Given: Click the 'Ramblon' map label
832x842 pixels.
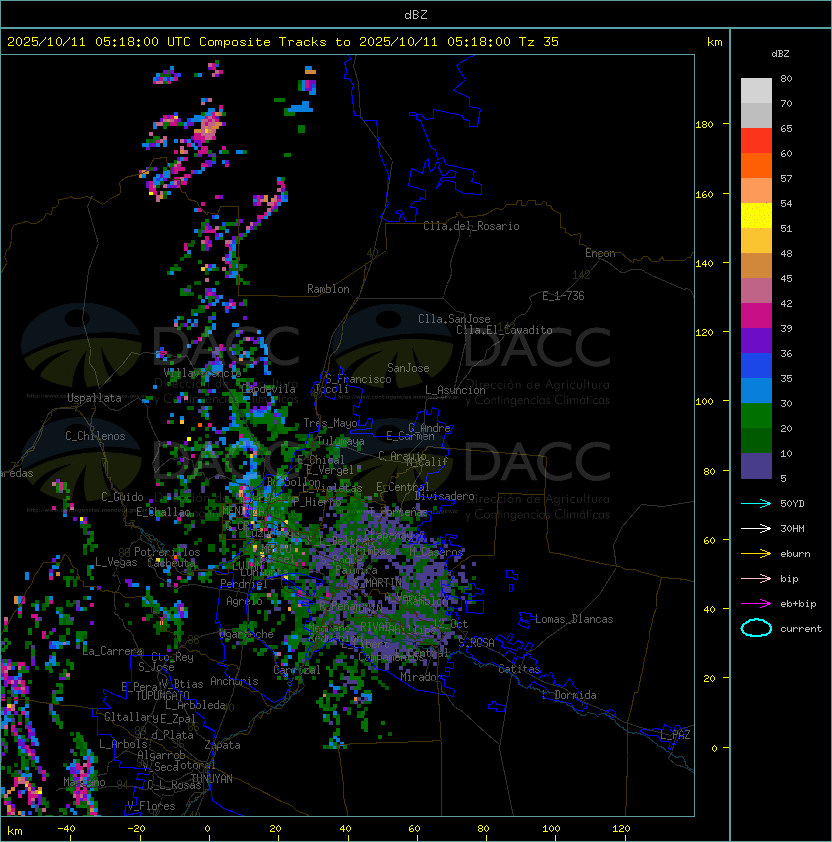Looking at the screenshot, I should coord(328,289).
